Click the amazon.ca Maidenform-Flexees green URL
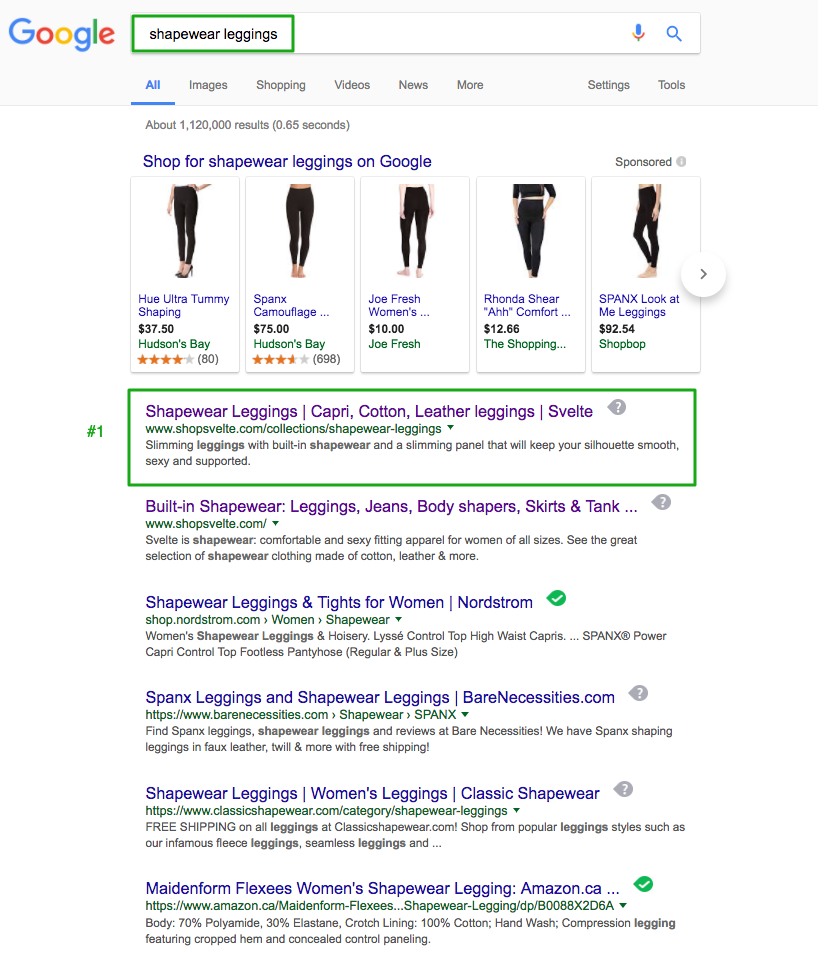This screenshot has height=972, width=818. pyautogui.click(x=379, y=906)
